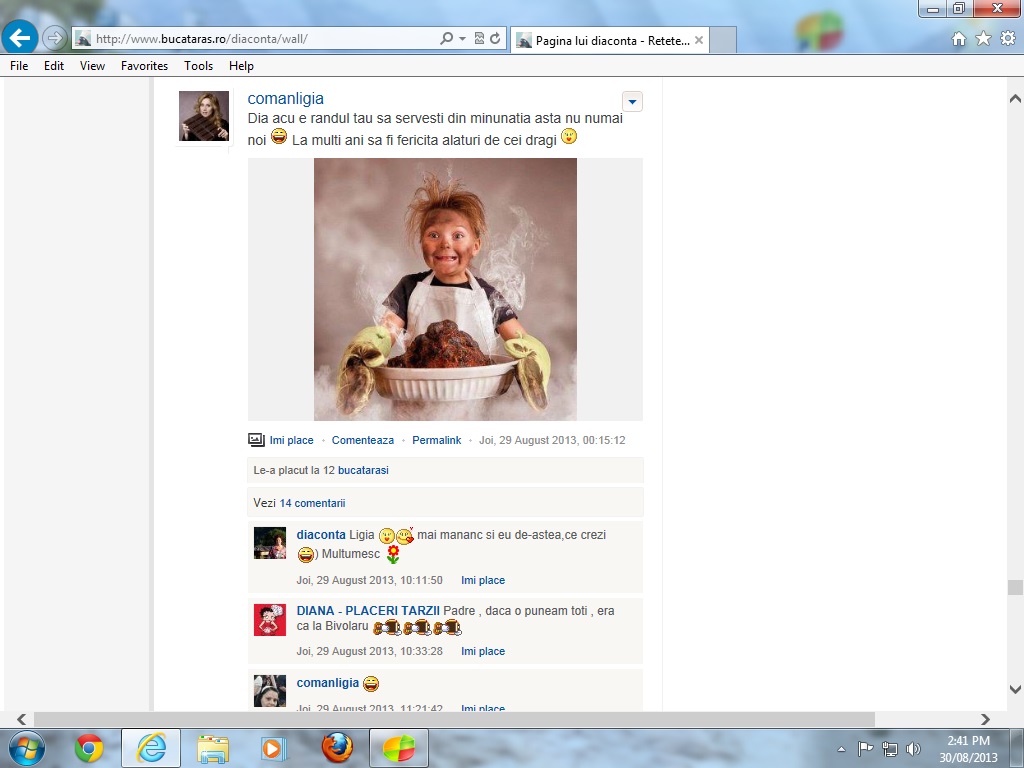This screenshot has width=1024, height=768.
Task: Open the Home page icon
Action: coord(959,39)
